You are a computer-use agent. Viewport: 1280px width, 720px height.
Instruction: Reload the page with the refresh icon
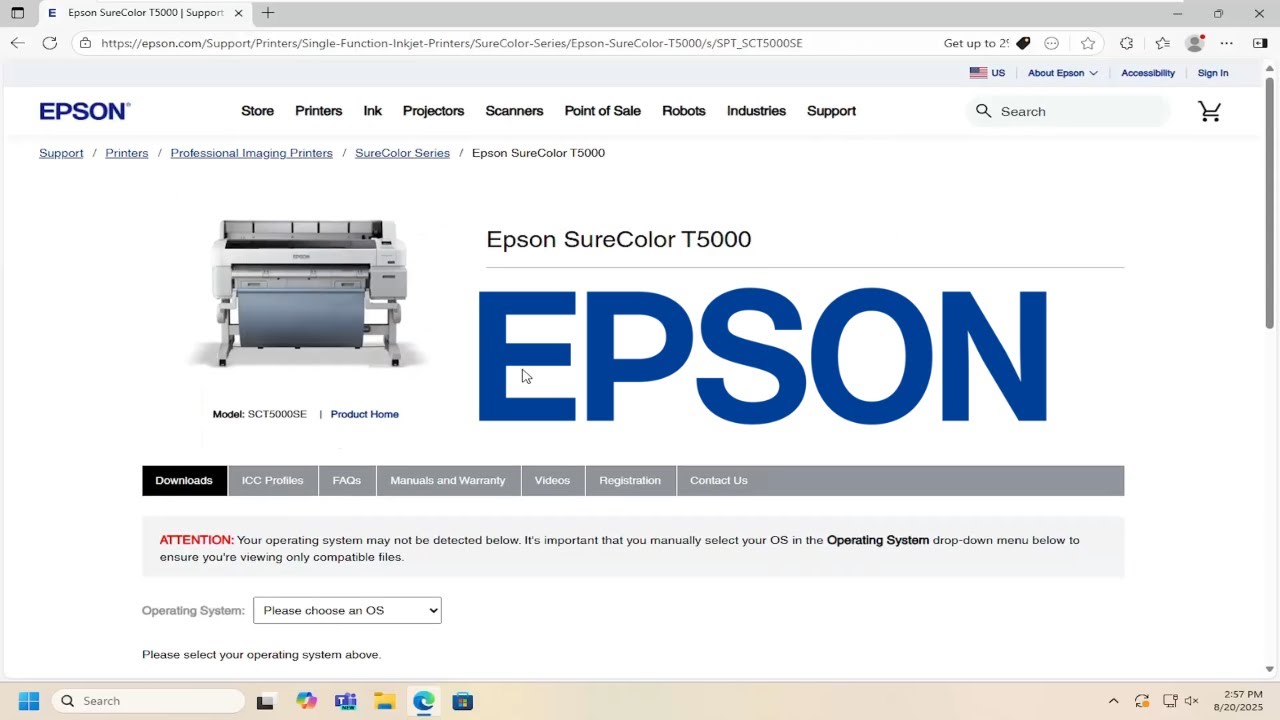point(50,43)
